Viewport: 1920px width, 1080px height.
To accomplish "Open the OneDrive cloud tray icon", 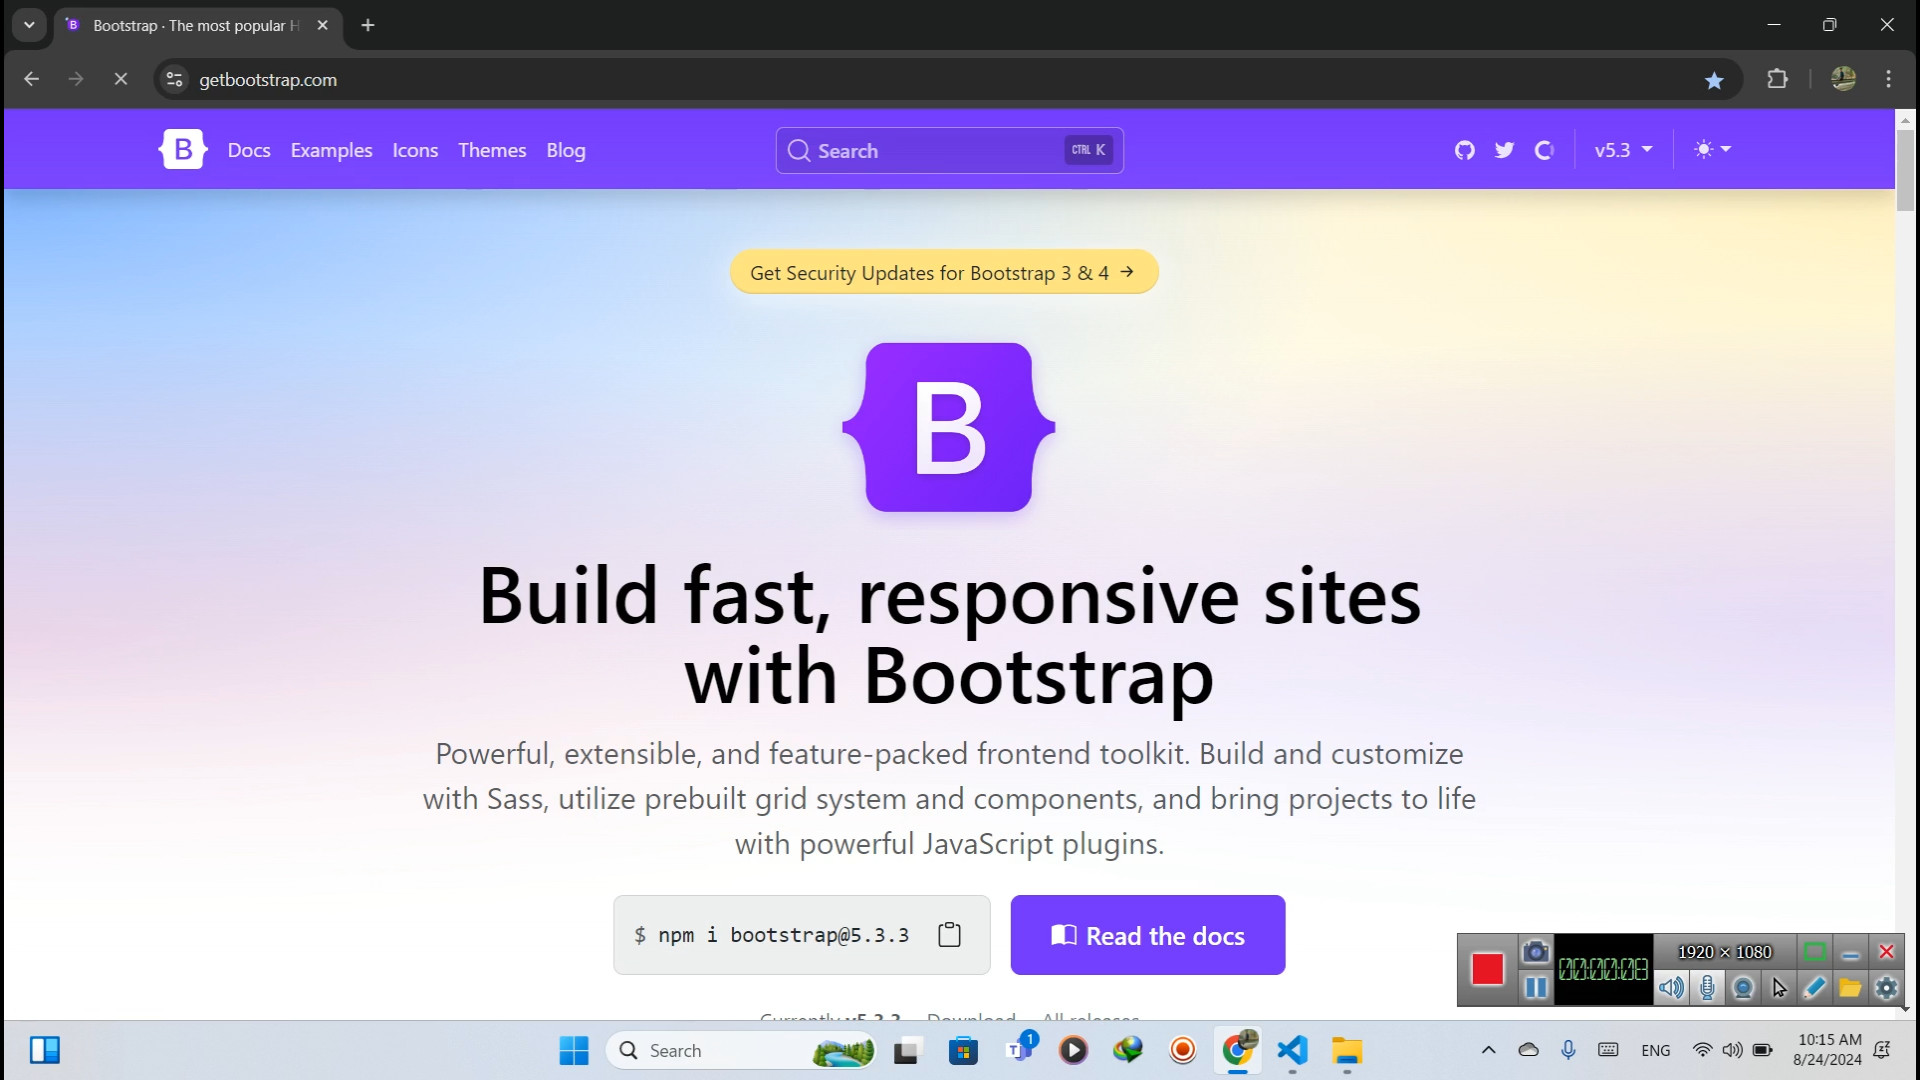I will pos(1528,1050).
